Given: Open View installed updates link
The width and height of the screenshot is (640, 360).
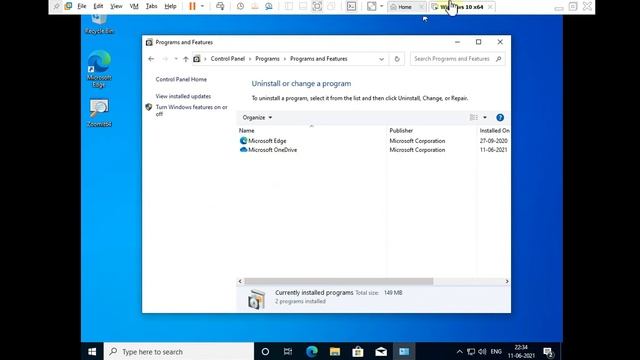Looking at the screenshot, I should click(183, 96).
